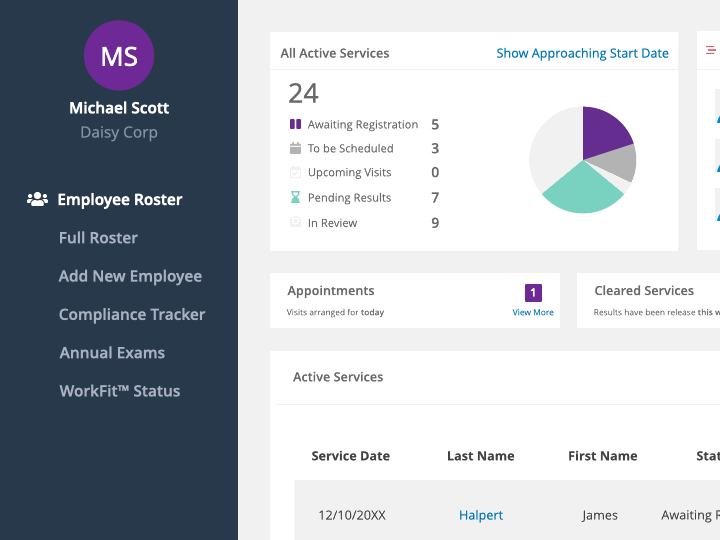
Task: Go to Add New Employee
Action: click(x=130, y=276)
